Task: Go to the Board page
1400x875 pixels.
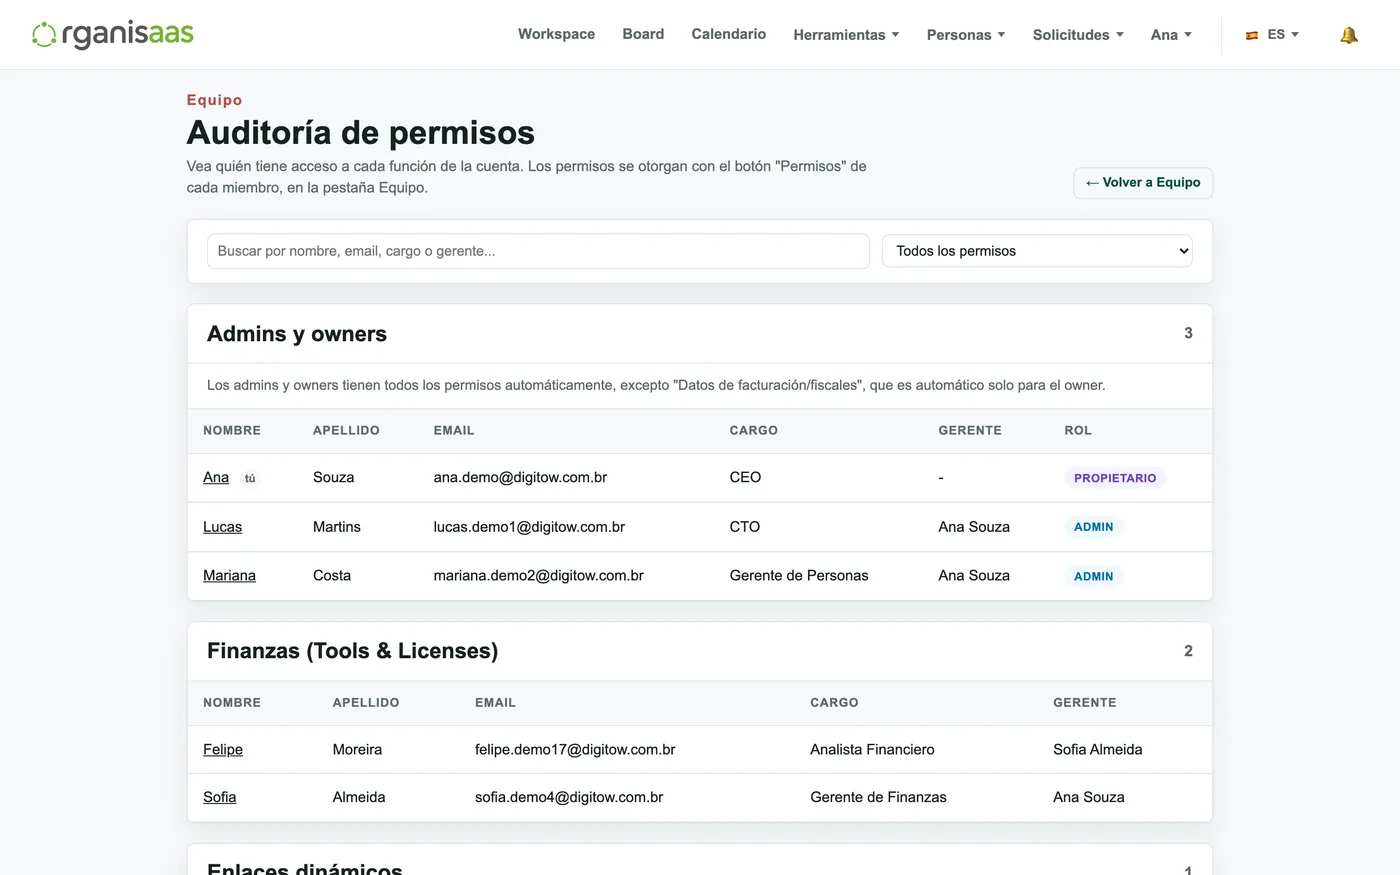Action: point(643,34)
